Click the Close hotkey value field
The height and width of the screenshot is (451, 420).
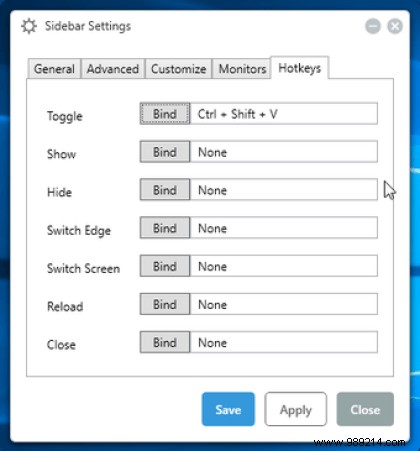click(284, 342)
